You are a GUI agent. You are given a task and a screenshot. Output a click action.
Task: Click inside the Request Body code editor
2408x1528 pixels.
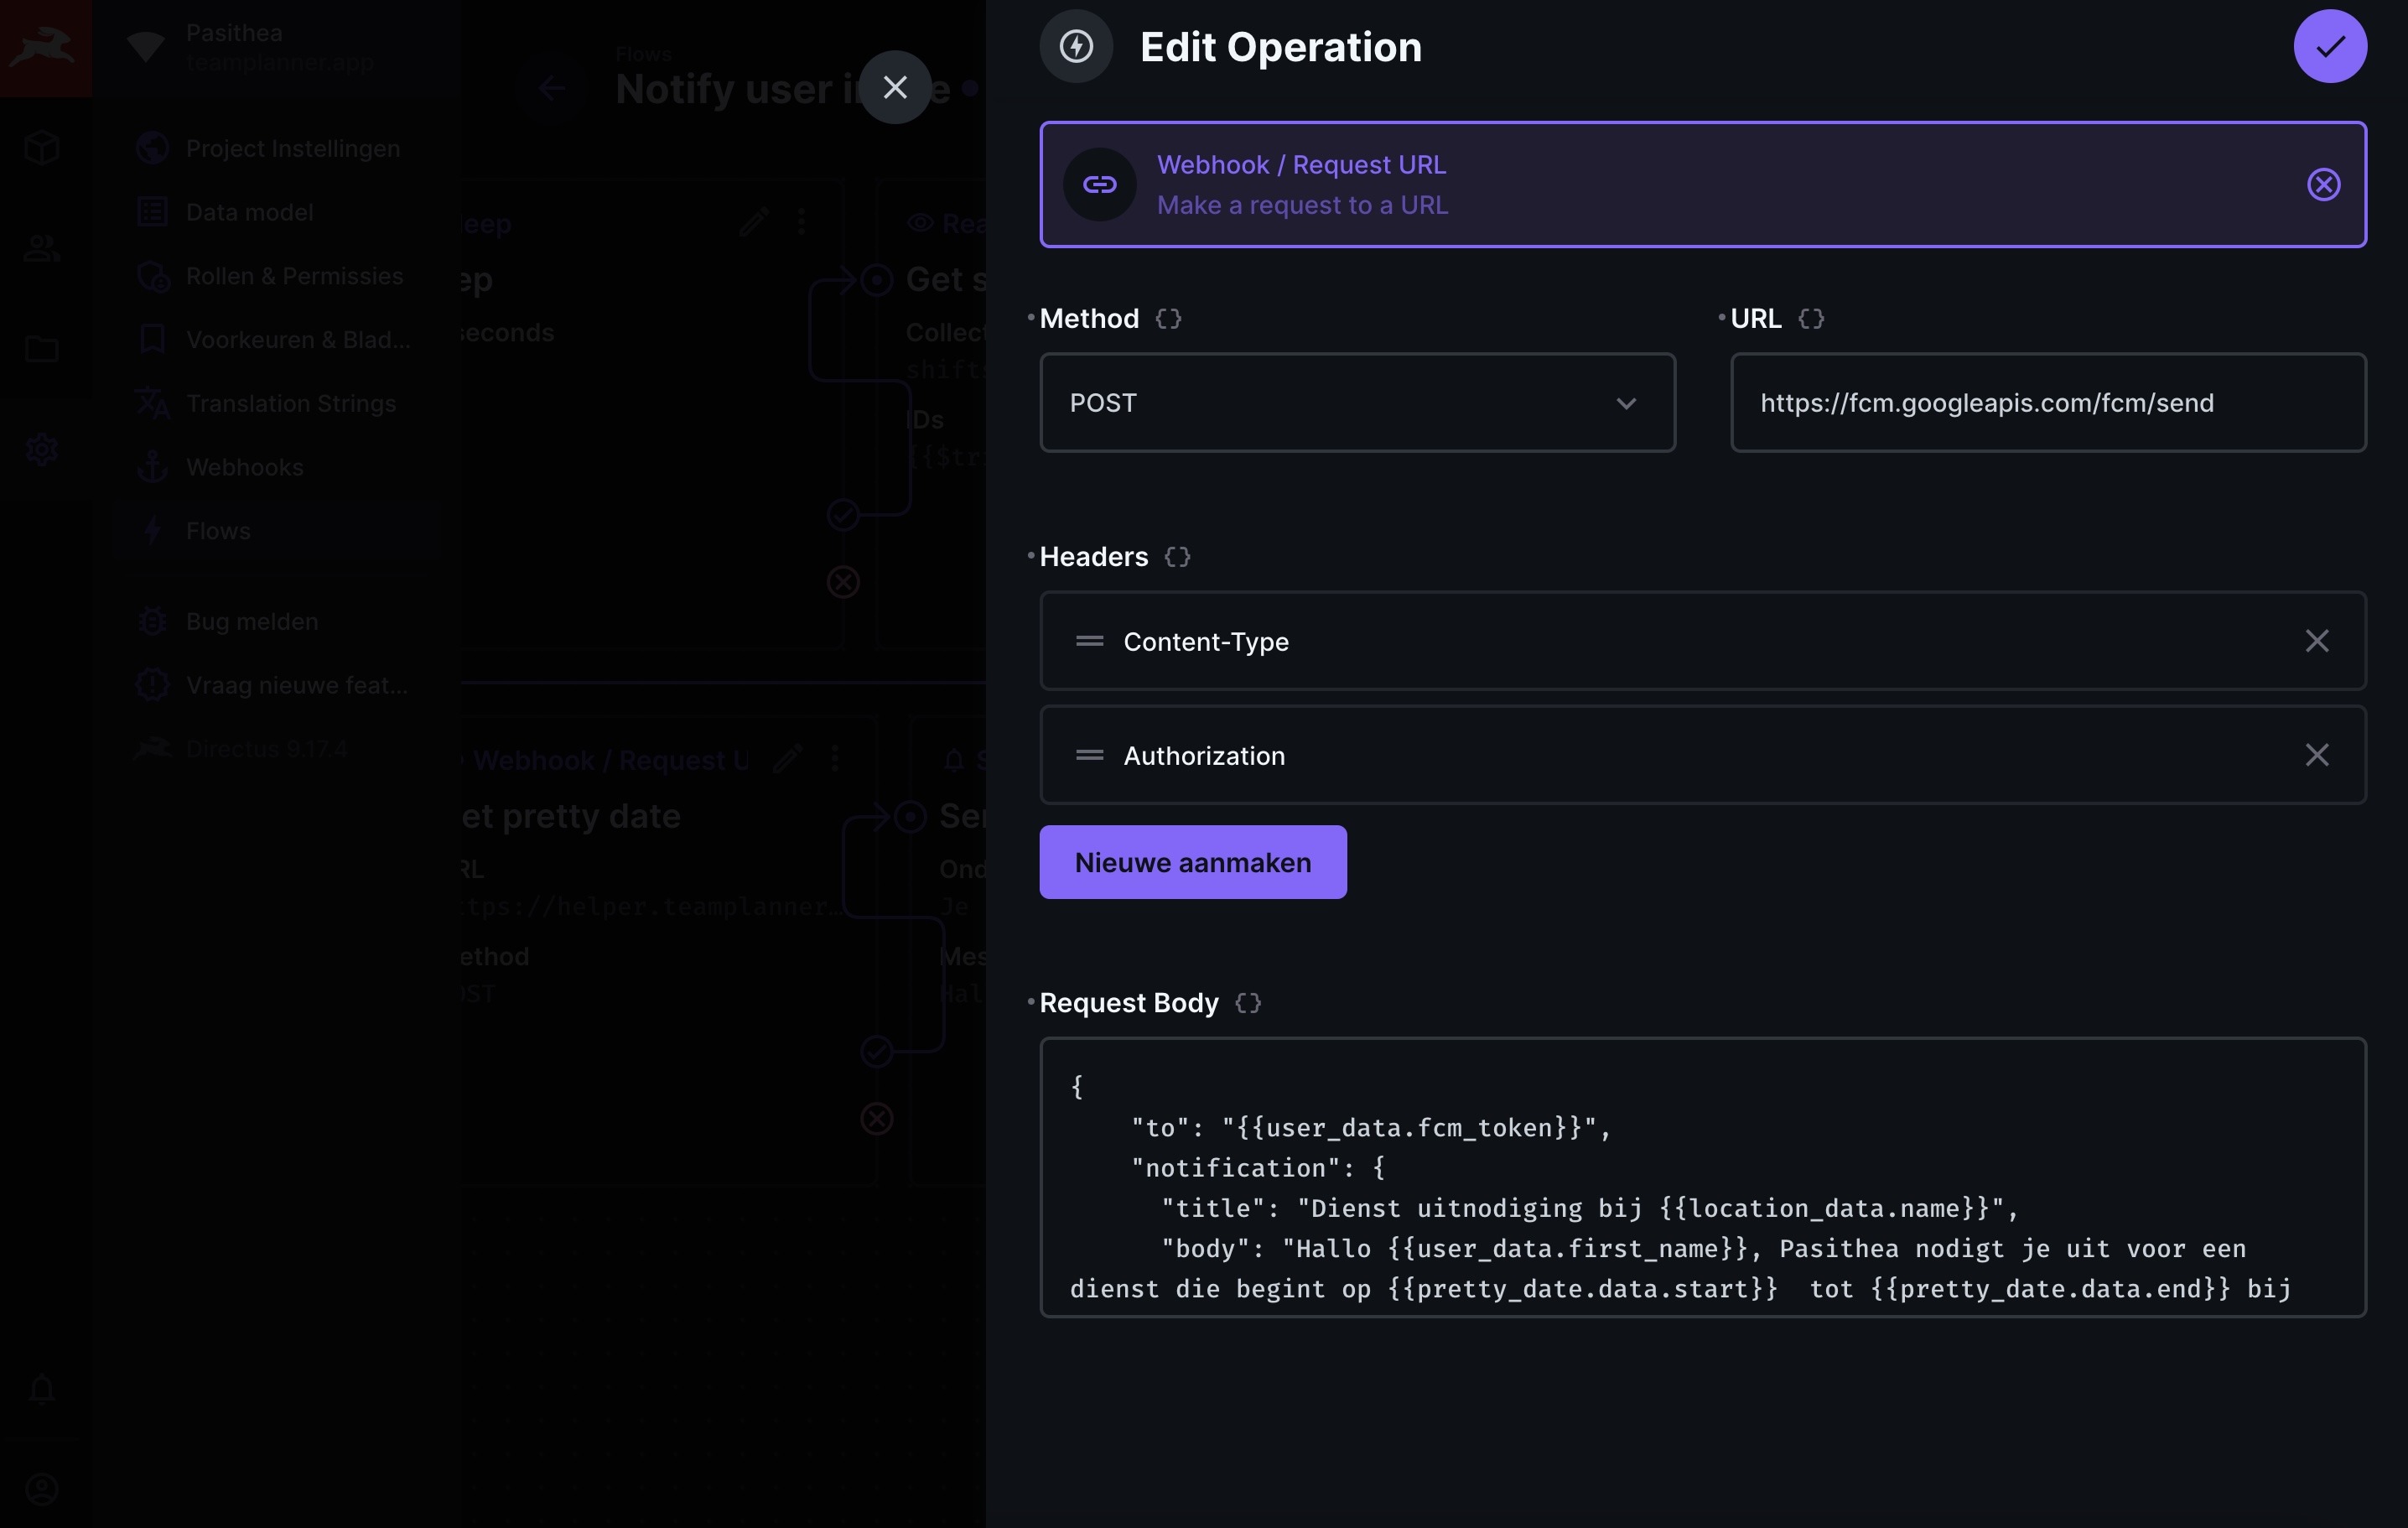pos(1702,1178)
